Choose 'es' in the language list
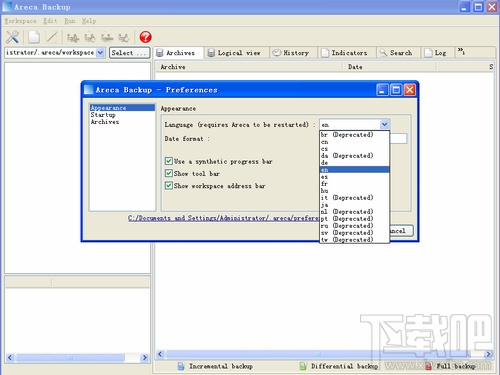 [x=354, y=177]
